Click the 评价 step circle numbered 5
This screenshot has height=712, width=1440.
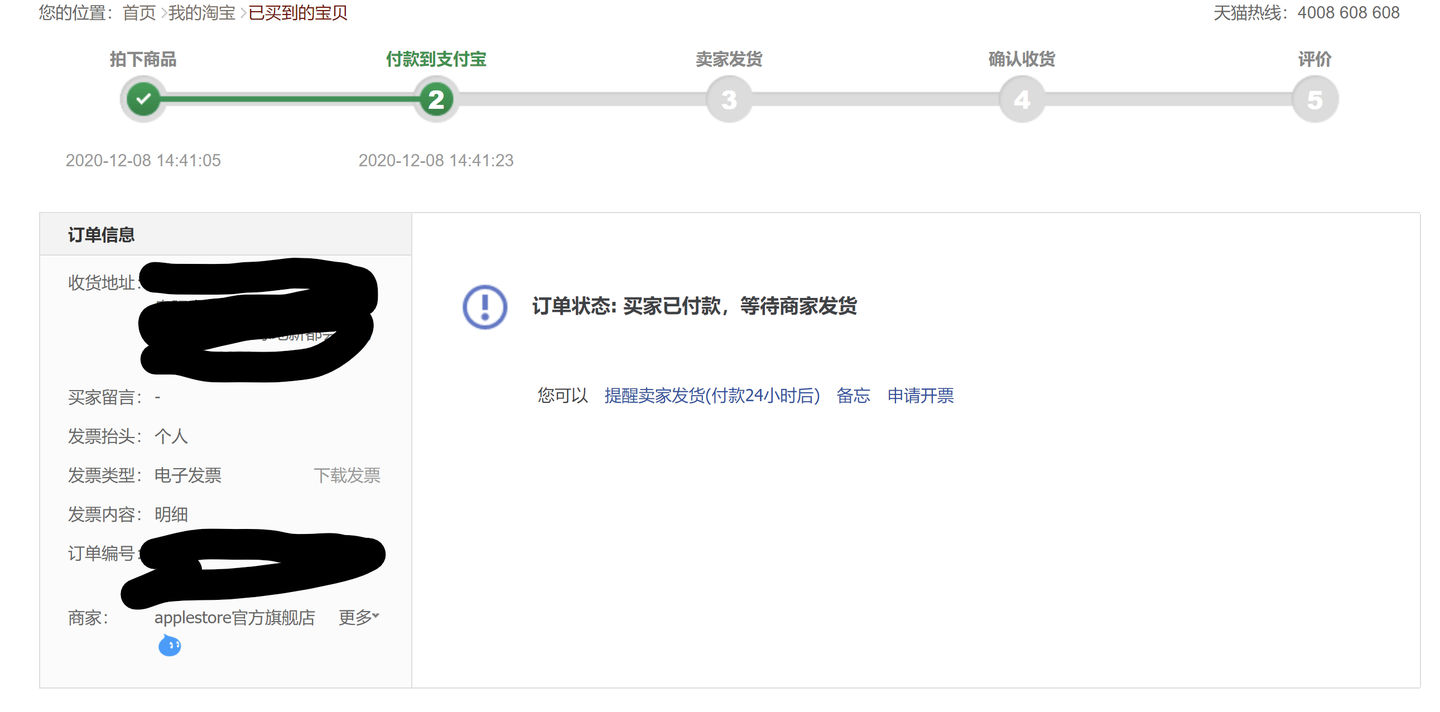pyautogui.click(x=1314, y=100)
